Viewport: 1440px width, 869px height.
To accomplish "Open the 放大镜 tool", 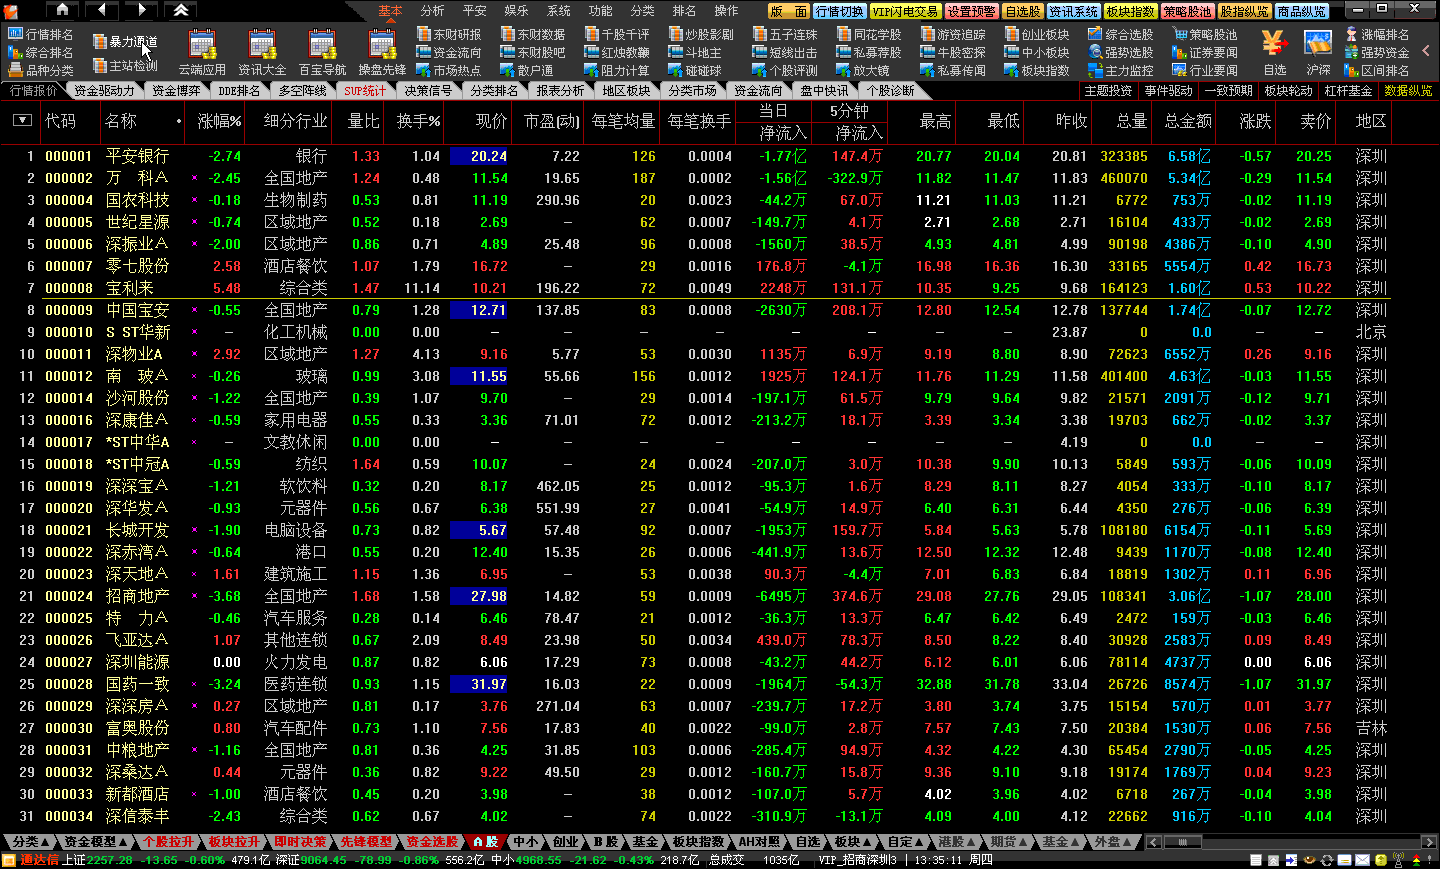I will [863, 70].
